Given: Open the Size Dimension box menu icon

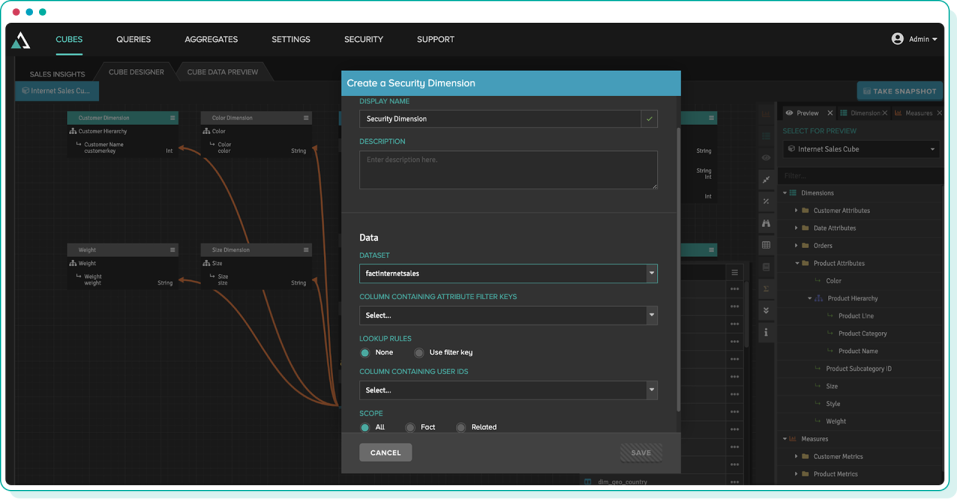Looking at the screenshot, I should click(x=306, y=250).
